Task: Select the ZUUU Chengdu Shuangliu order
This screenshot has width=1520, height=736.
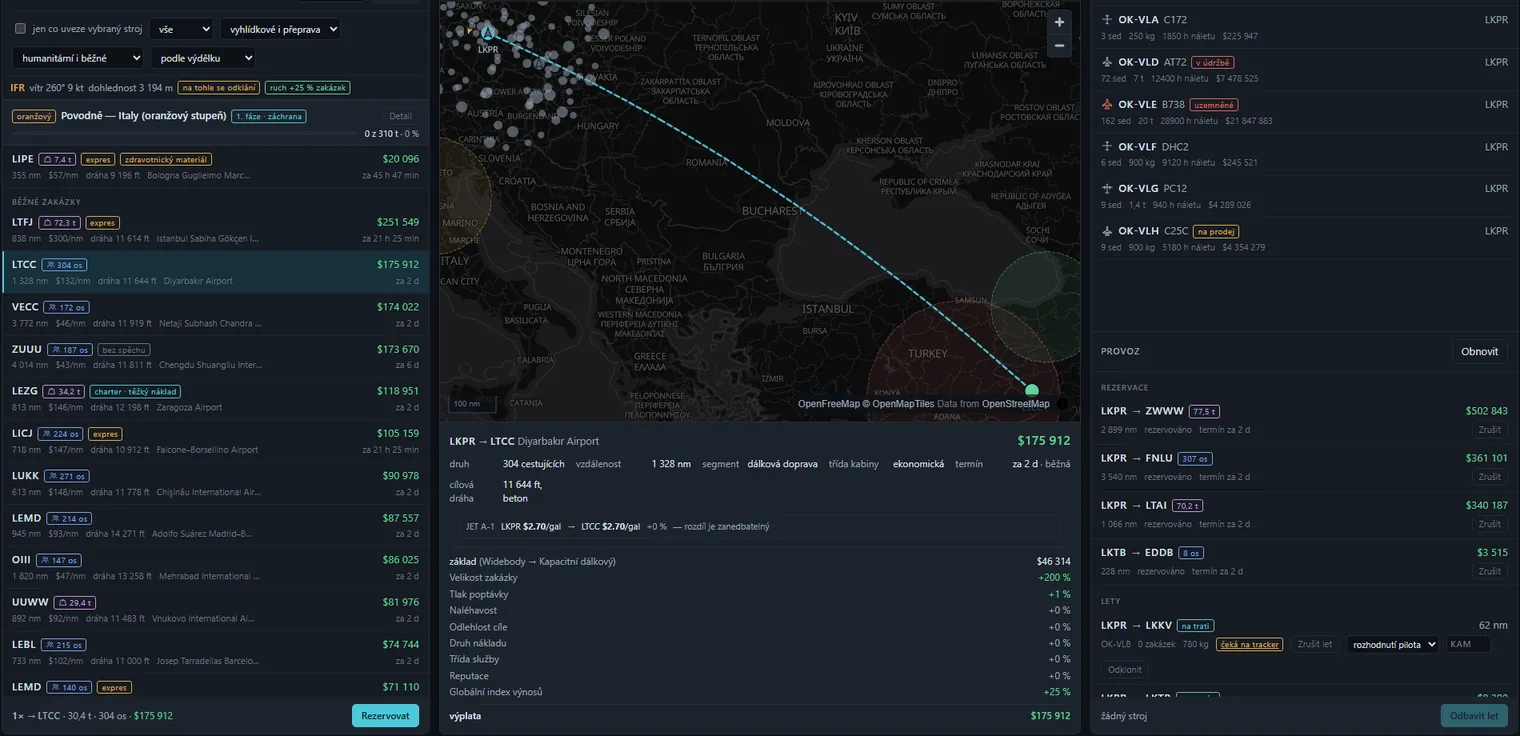Action: tap(215, 357)
